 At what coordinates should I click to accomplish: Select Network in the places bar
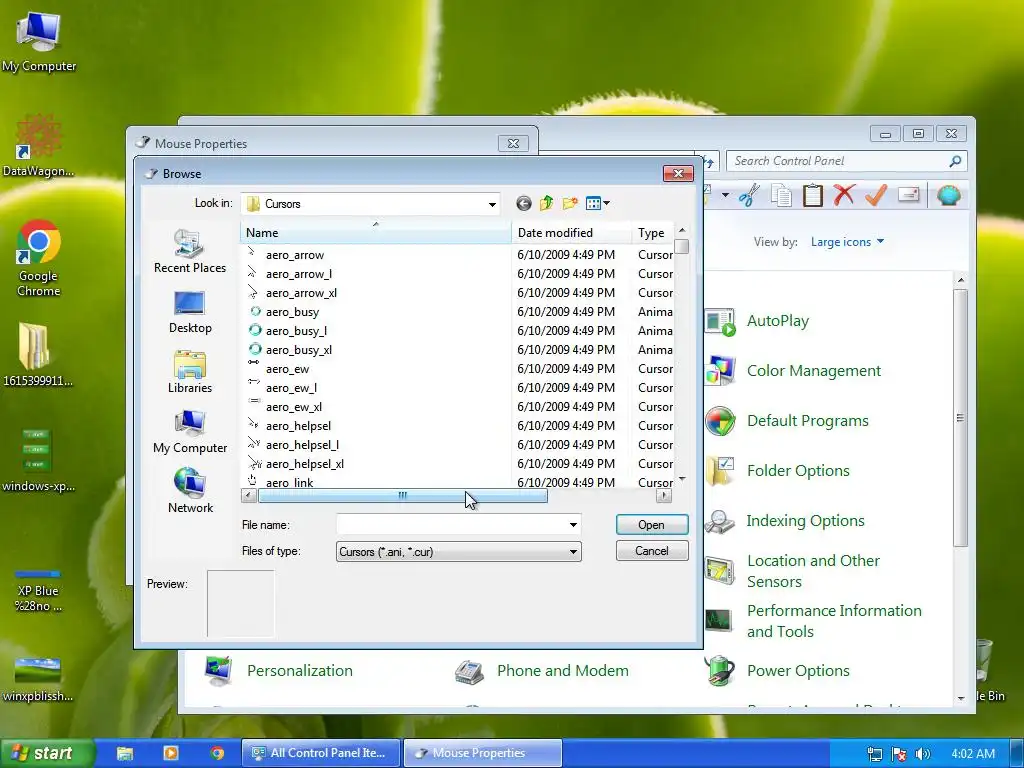(x=190, y=491)
